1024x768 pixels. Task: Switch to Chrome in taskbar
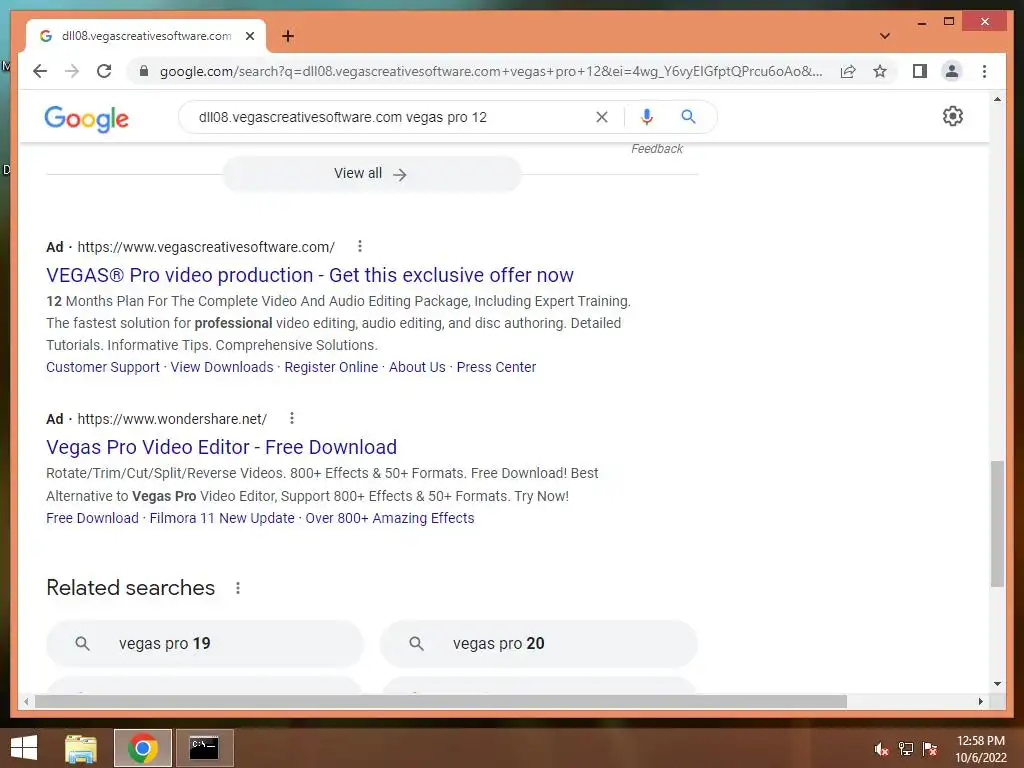142,748
